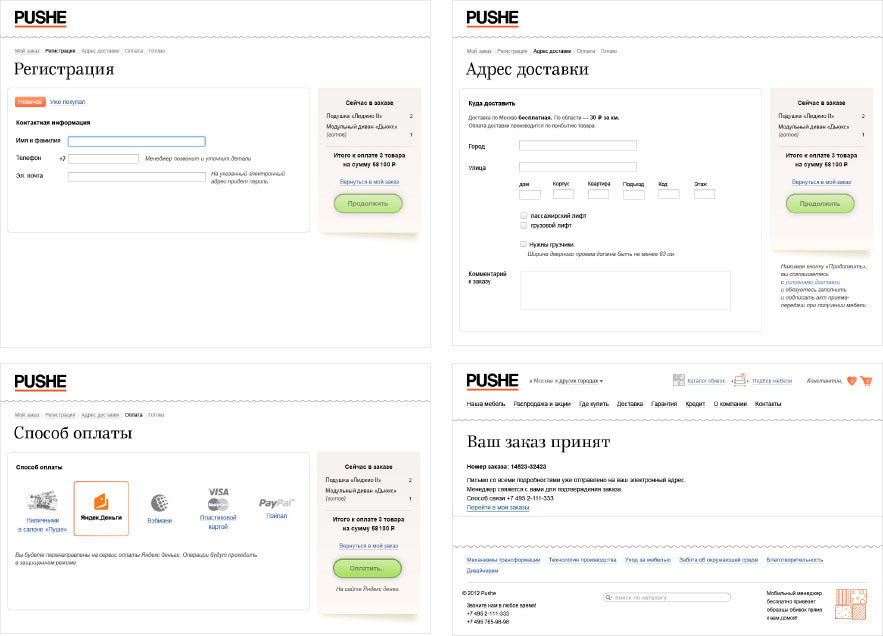The width and height of the screenshot is (883, 636).
Task: Click the 'Комментарий к заказу' text area
Action: (624, 290)
